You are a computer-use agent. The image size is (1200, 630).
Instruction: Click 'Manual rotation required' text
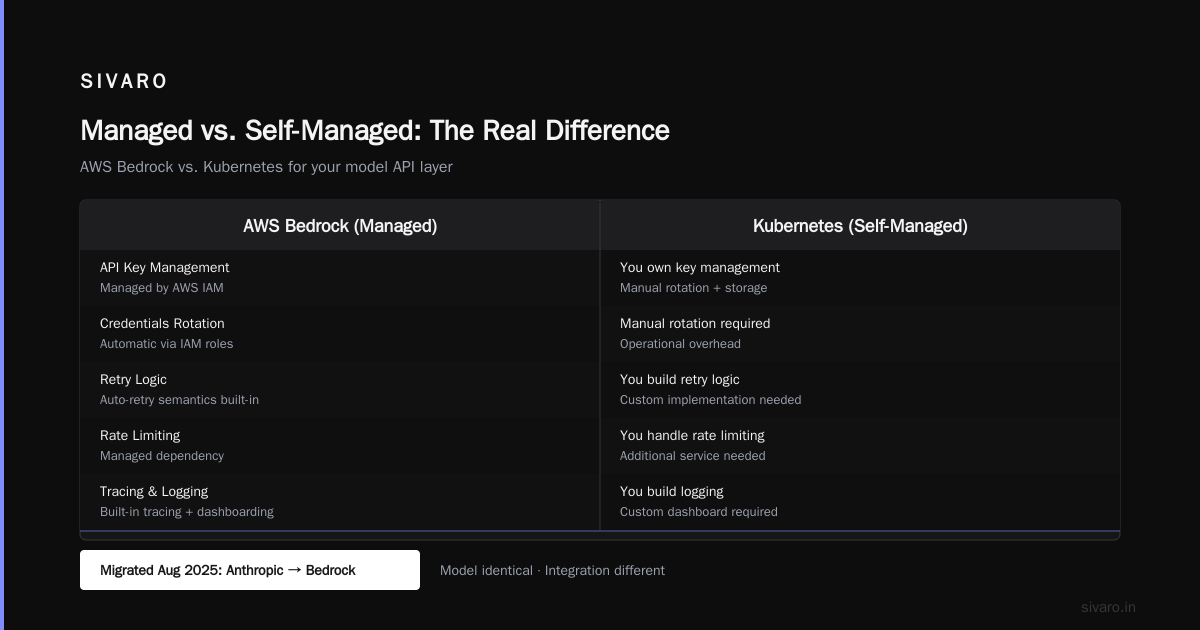click(695, 323)
